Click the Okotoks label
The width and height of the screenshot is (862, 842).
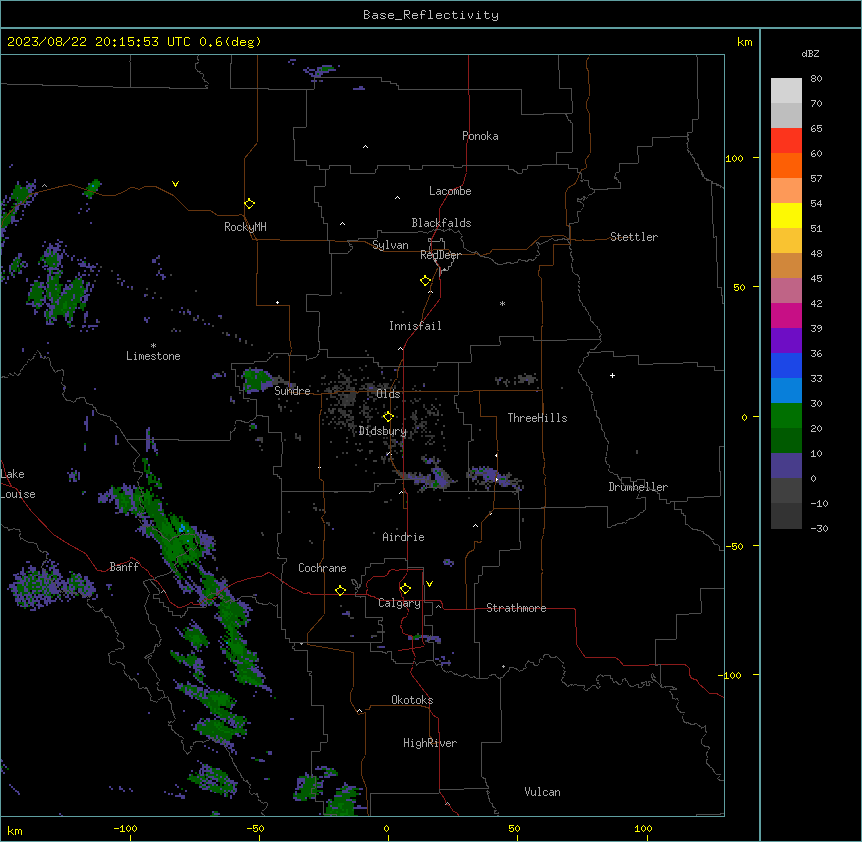coord(412,700)
